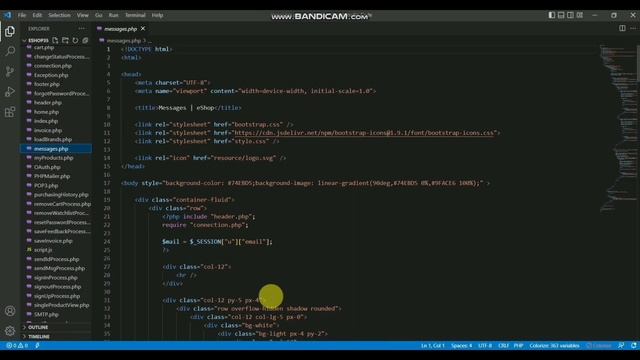Open Run and Debug view
This screenshot has height=360, width=640.
click(x=10, y=91)
